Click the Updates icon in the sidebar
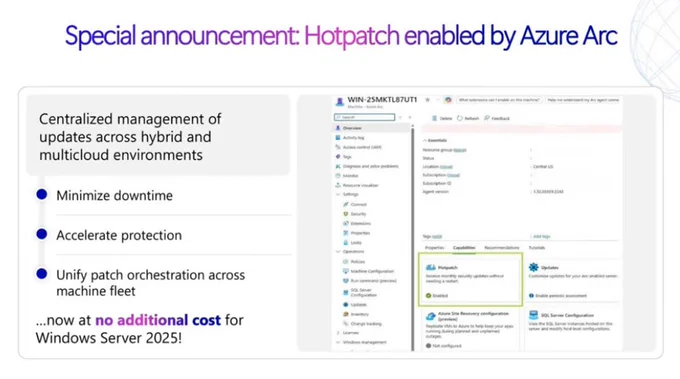 click(346, 304)
